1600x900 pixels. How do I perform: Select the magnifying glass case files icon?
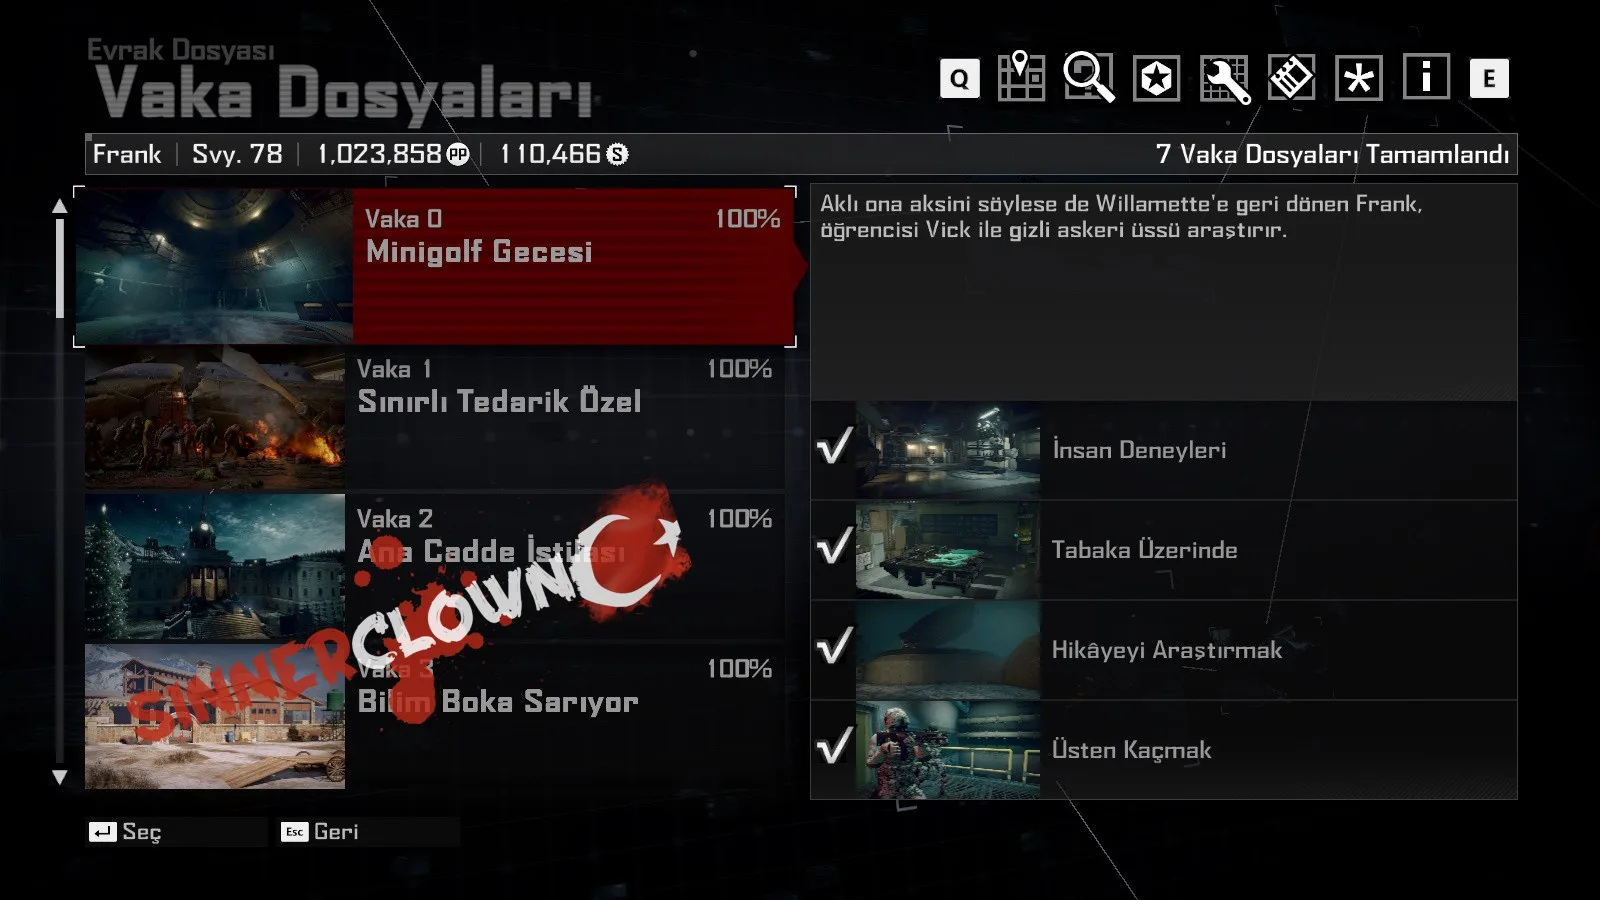point(1089,77)
